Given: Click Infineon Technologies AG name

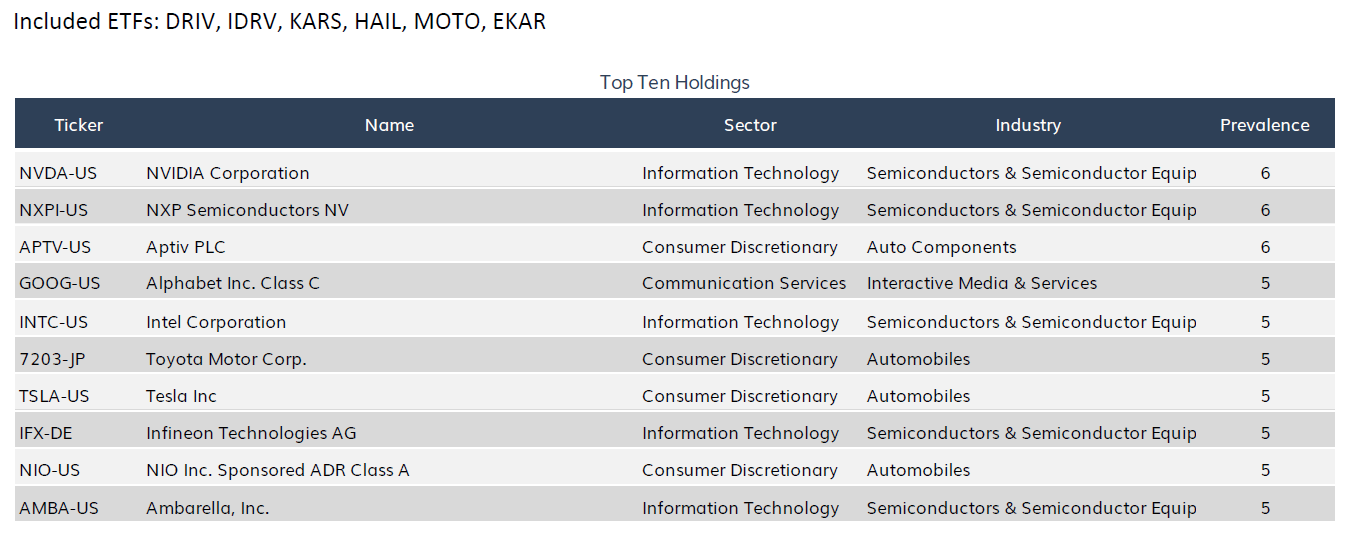Looking at the screenshot, I should (251, 433).
